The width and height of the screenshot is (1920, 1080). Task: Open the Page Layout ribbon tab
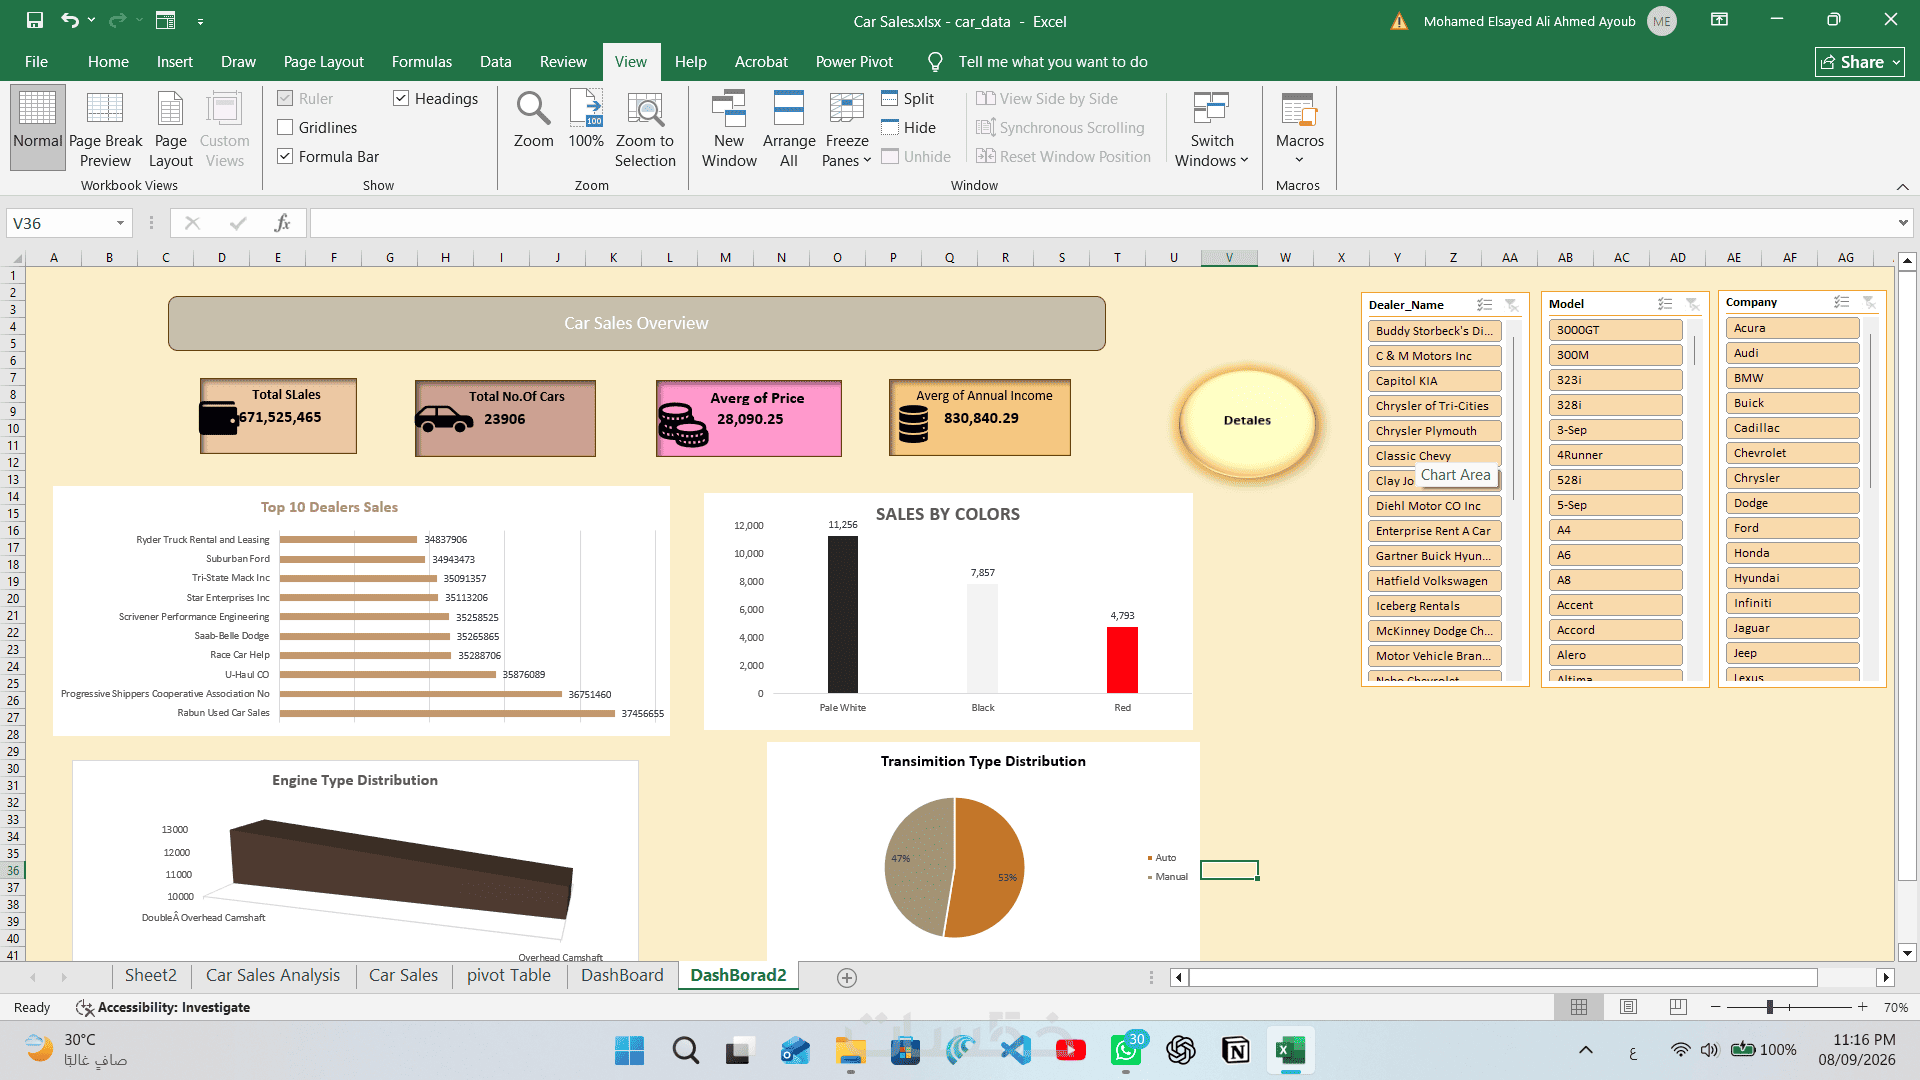point(323,62)
